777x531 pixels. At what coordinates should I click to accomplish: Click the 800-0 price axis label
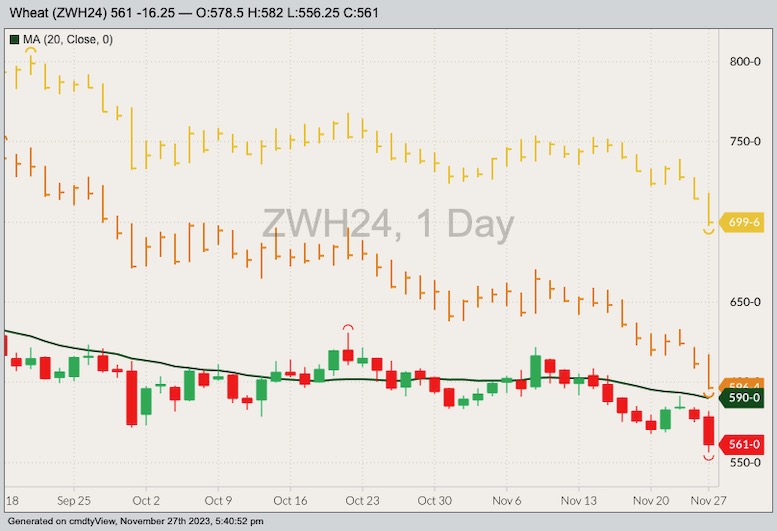[x=745, y=61]
